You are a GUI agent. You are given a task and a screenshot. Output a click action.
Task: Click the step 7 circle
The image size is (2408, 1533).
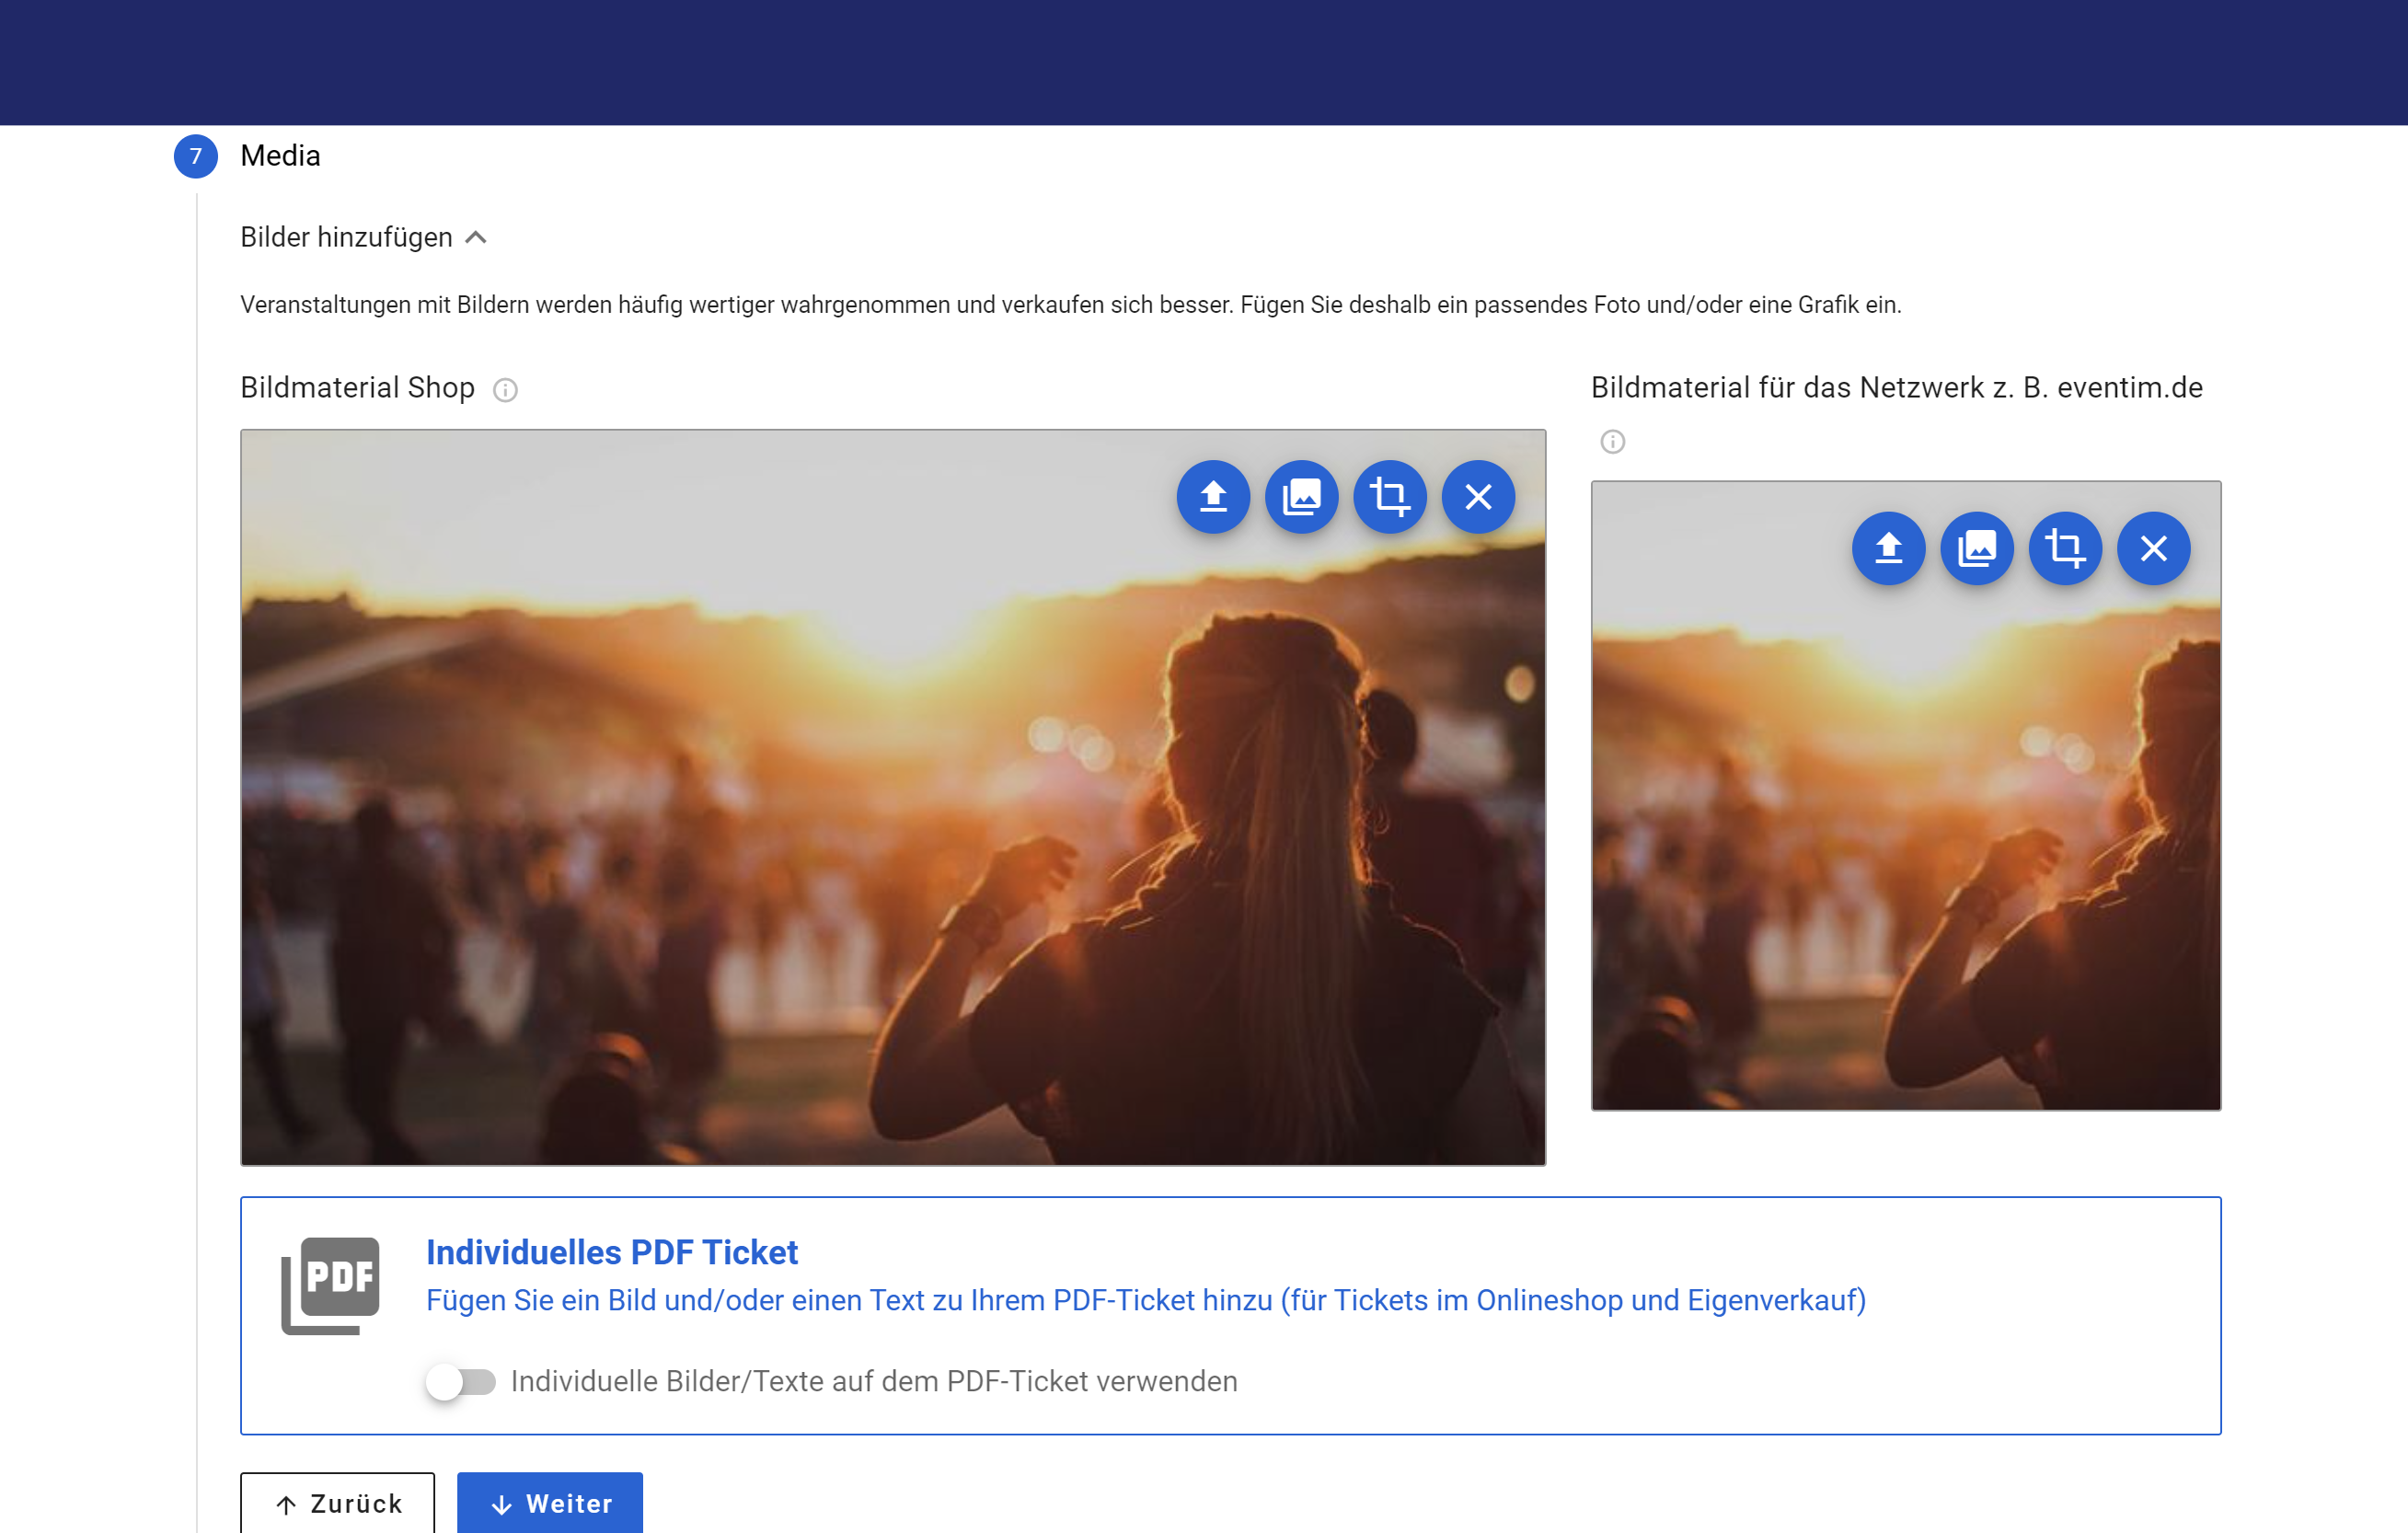pyautogui.click(x=196, y=156)
